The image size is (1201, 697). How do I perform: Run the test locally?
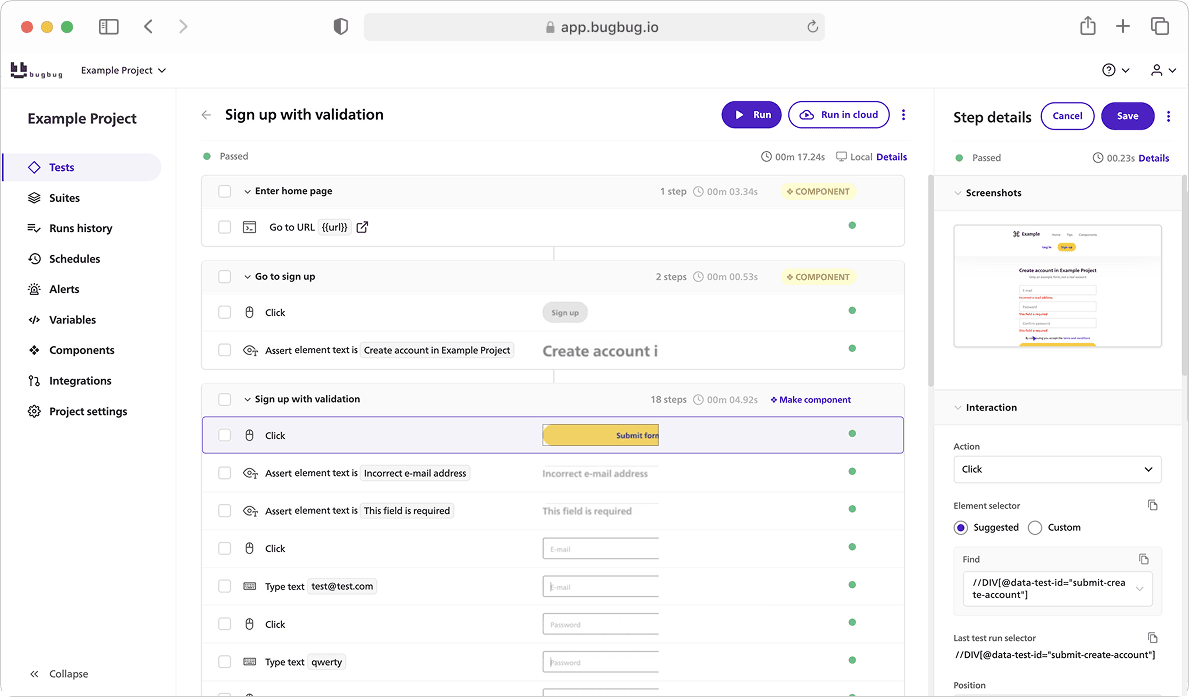click(x=751, y=115)
